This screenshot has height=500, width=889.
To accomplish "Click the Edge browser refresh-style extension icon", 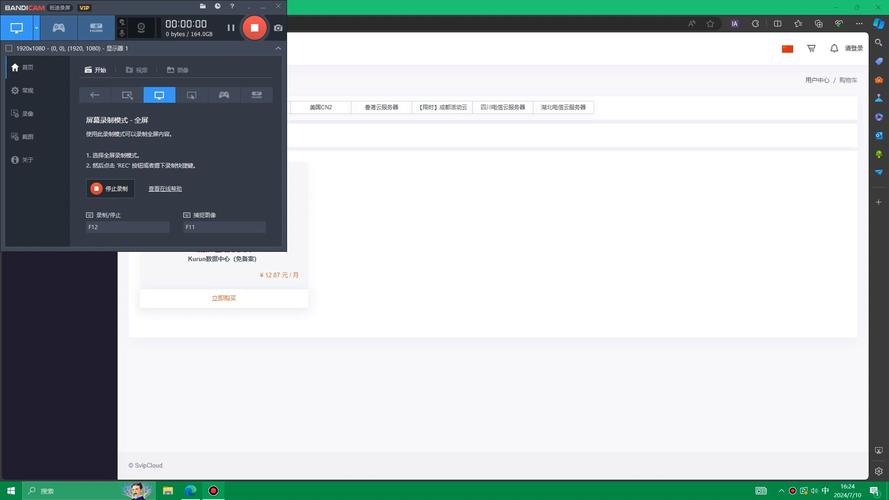I will click(x=755, y=24).
